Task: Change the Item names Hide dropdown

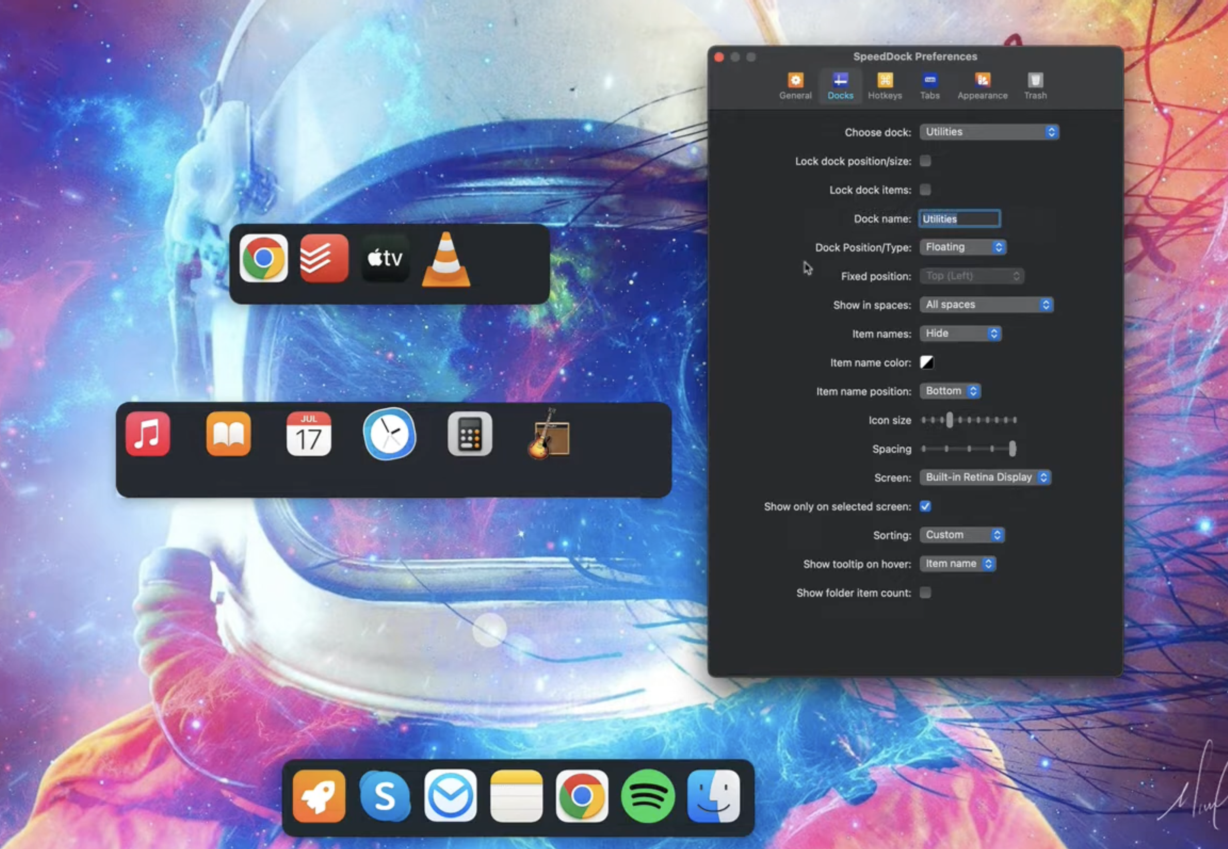Action: (x=960, y=334)
